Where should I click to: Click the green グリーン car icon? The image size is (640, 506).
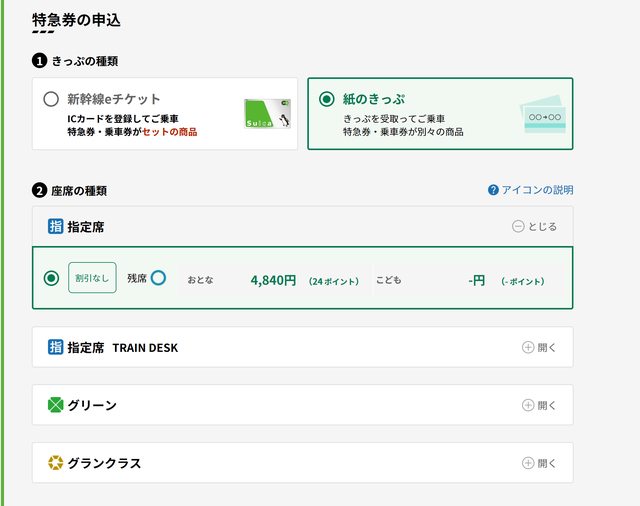coord(55,405)
